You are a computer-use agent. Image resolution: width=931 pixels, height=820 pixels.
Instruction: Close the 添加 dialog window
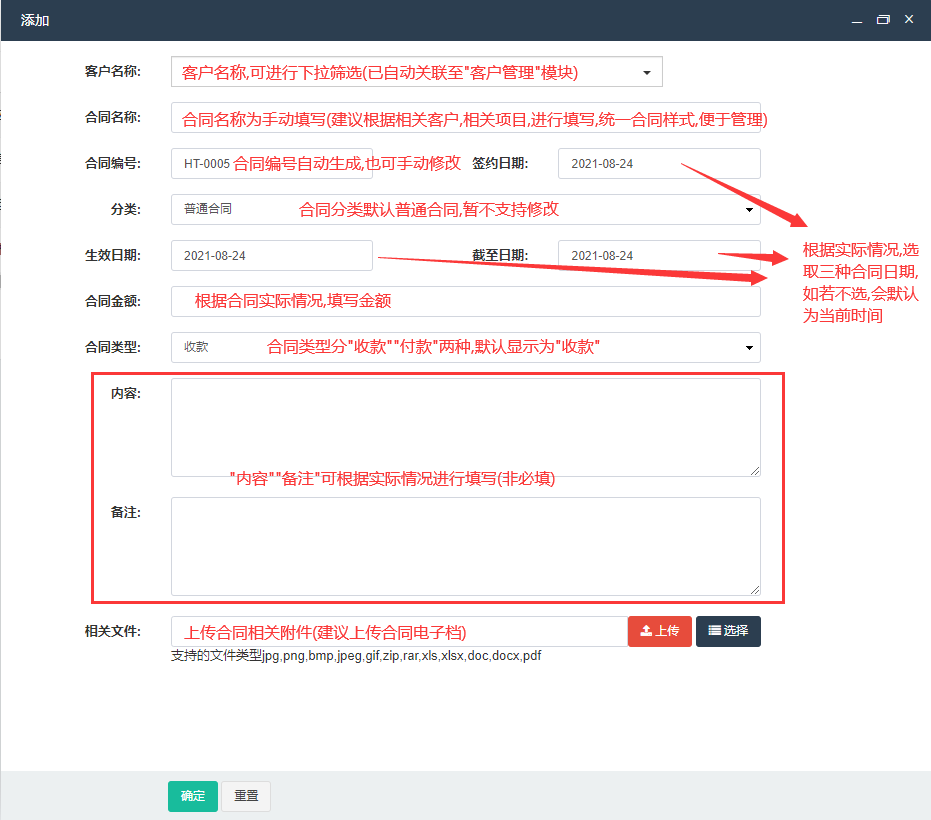pyautogui.click(x=909, y=20)
